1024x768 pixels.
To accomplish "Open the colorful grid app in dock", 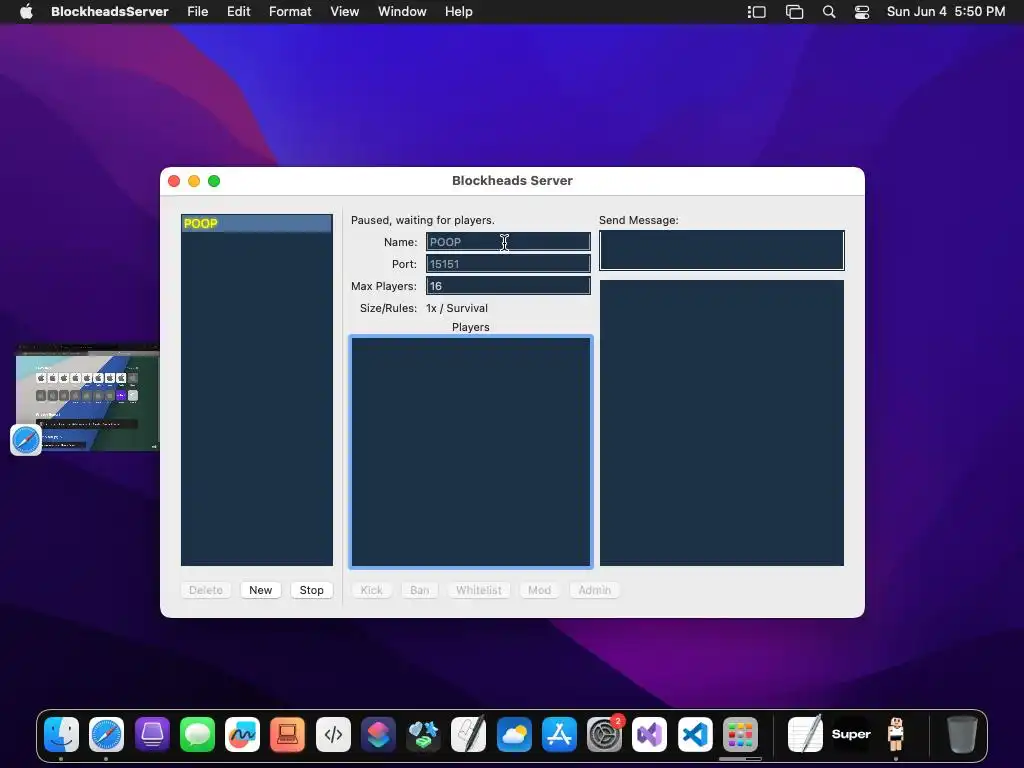I will (x=741, y=734).
